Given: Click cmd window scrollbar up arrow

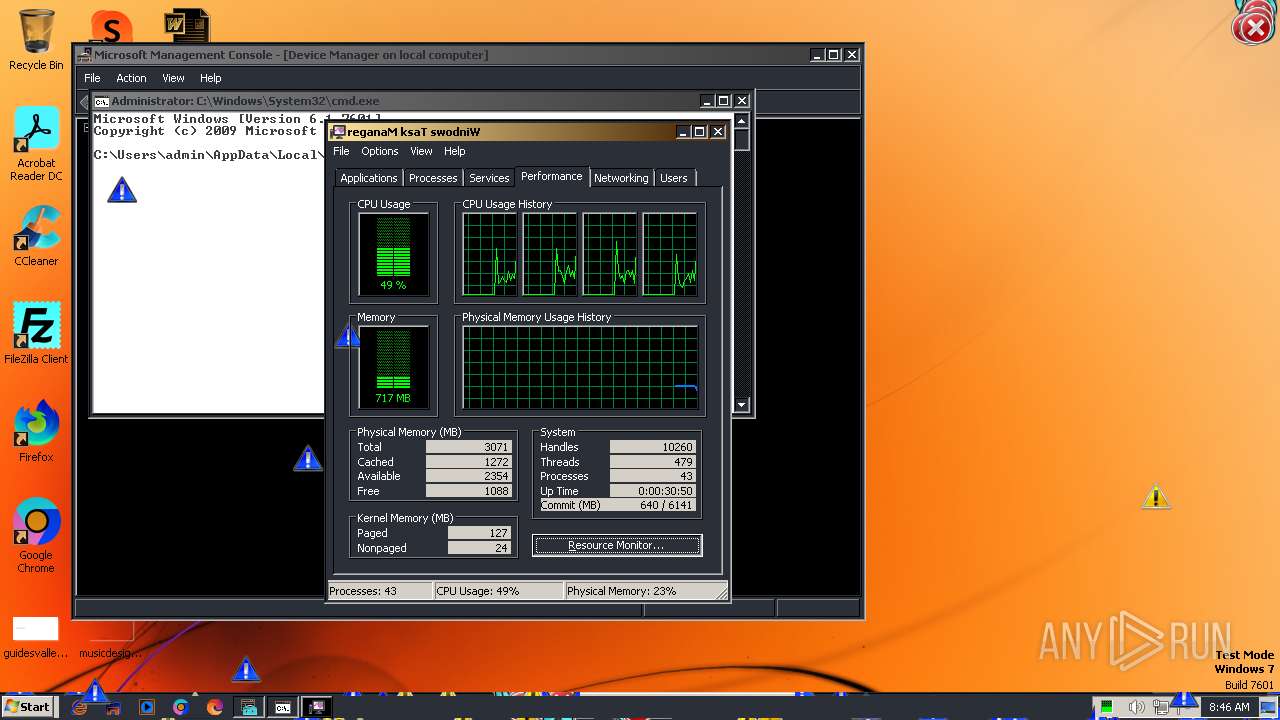Looking at the screenshot, I should [x=741, y=121].
